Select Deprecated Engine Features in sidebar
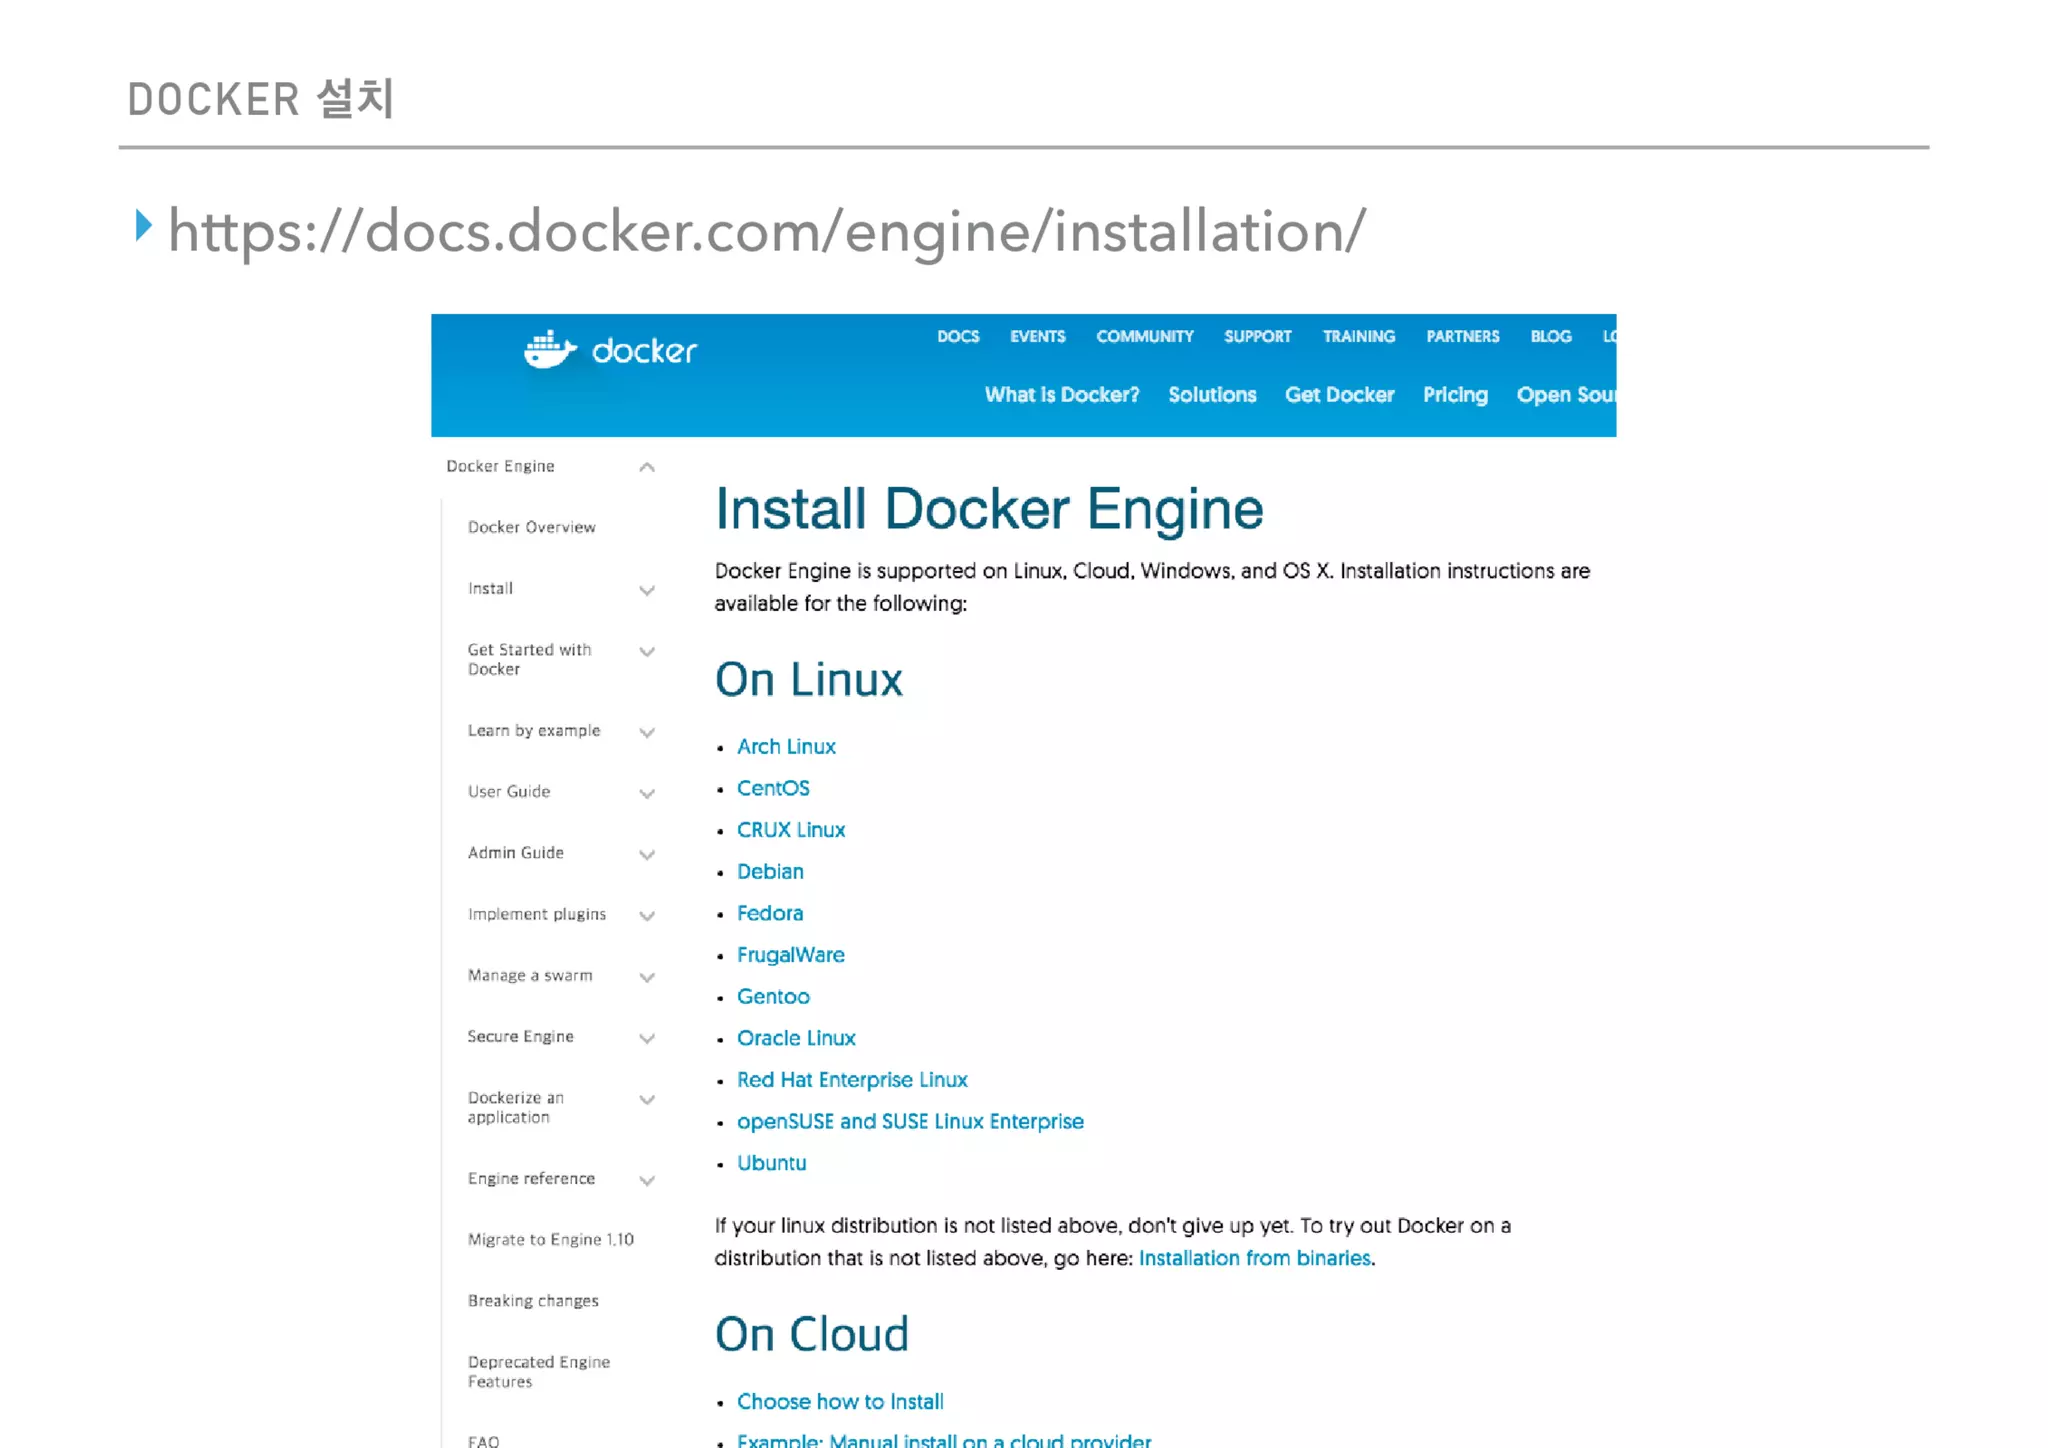 coord(538,1372)
